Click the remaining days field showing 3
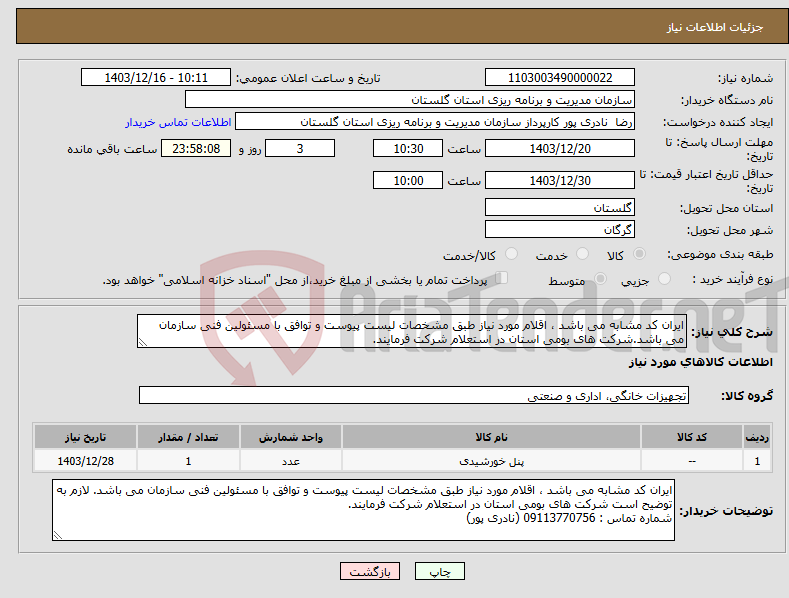The height and width of the screenshot is (598, 789). [x=300, y=148]
